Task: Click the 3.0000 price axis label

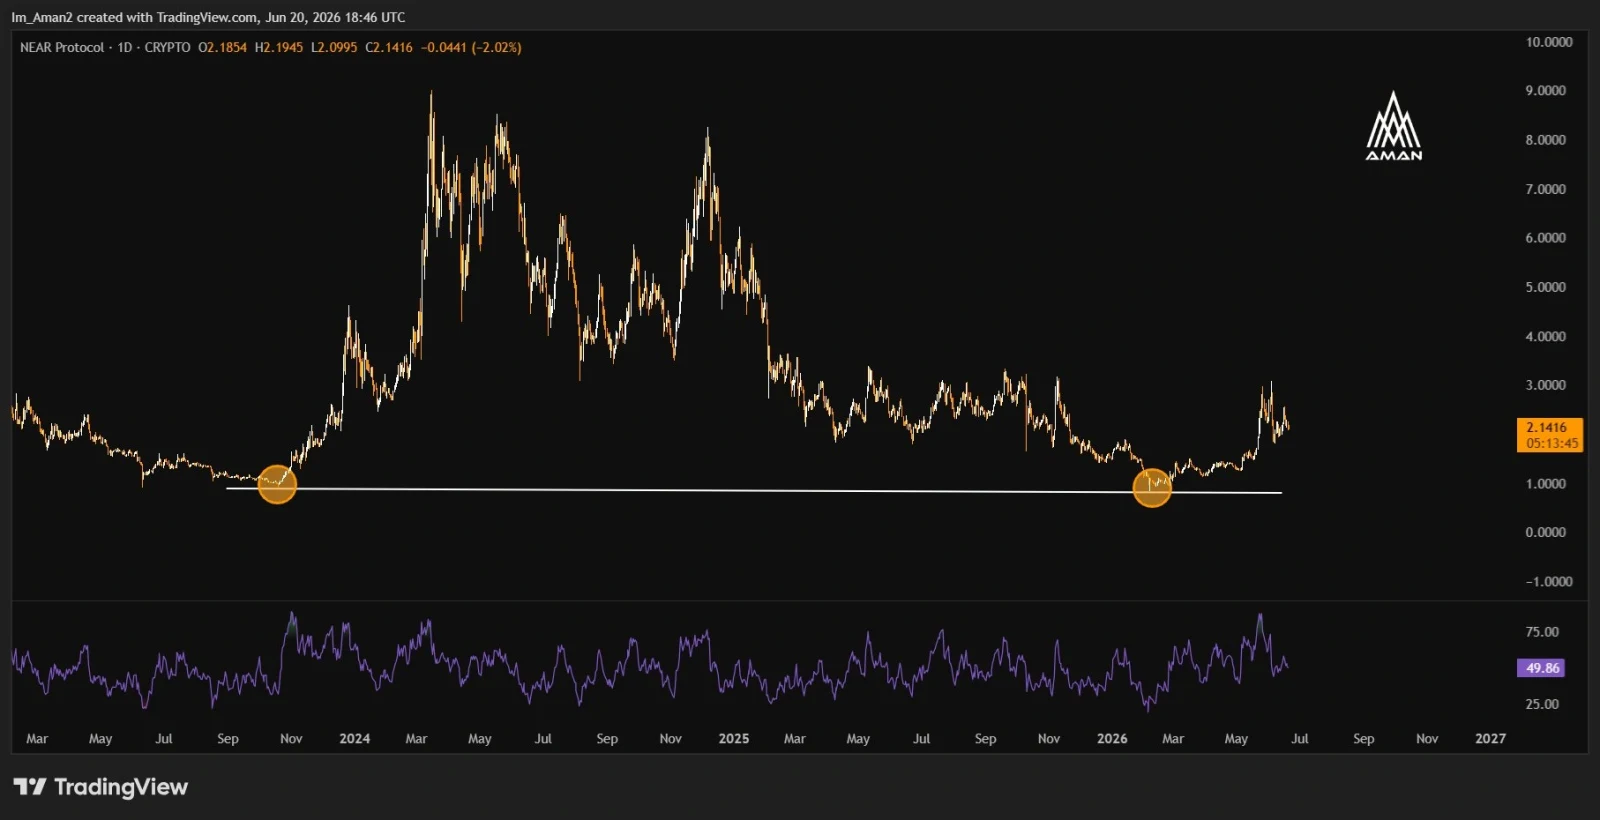Action: 1545,385
